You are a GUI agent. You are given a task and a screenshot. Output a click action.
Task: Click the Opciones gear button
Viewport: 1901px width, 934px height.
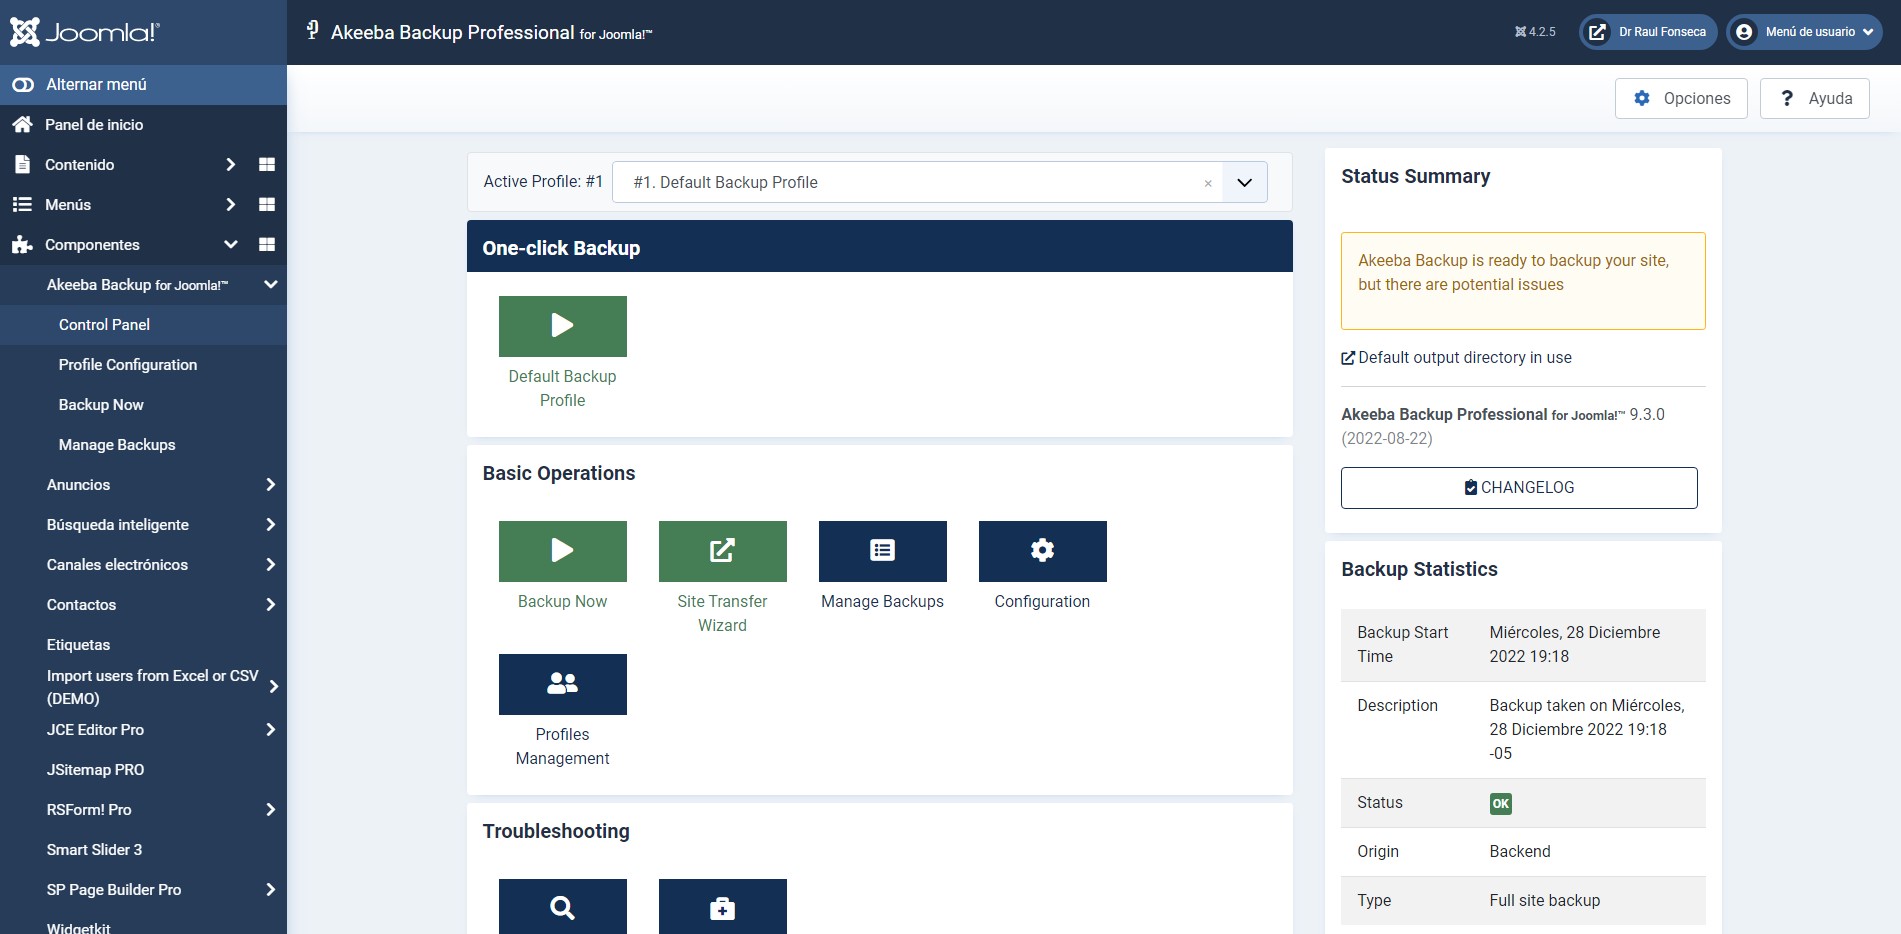click(x=1681, y=98)
